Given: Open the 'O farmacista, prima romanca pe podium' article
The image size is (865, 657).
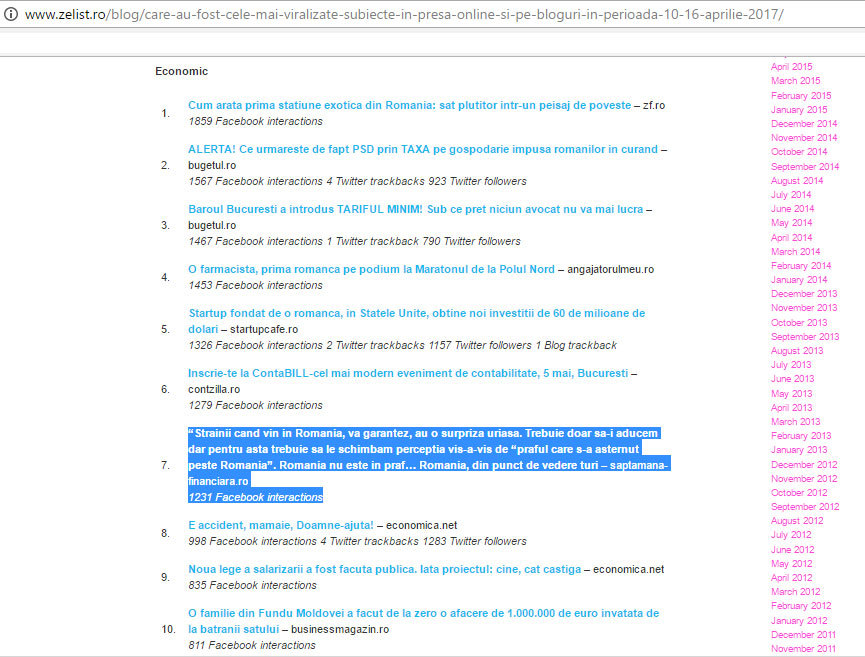Looking at the screenshot, I should point(370,269).
